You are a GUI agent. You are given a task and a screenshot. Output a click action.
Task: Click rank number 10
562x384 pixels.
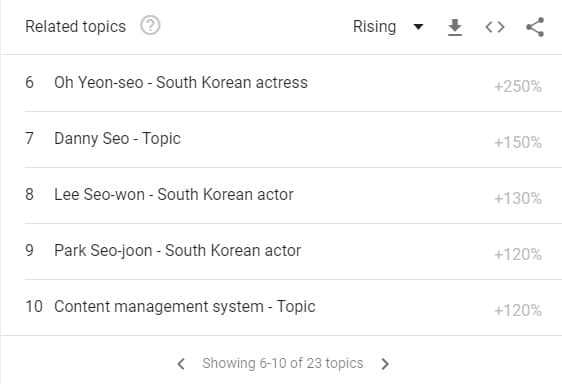click(x=34, y=307)
